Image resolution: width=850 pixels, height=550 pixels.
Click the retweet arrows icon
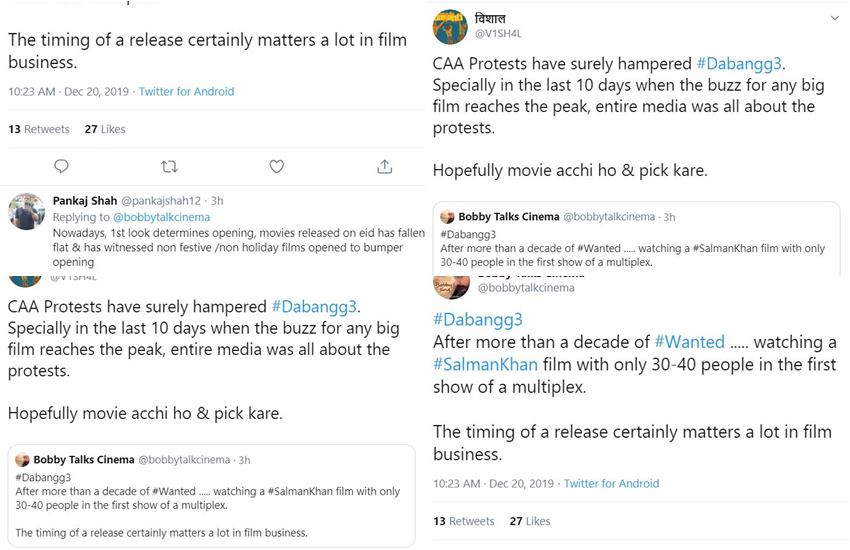pos(169,166)
